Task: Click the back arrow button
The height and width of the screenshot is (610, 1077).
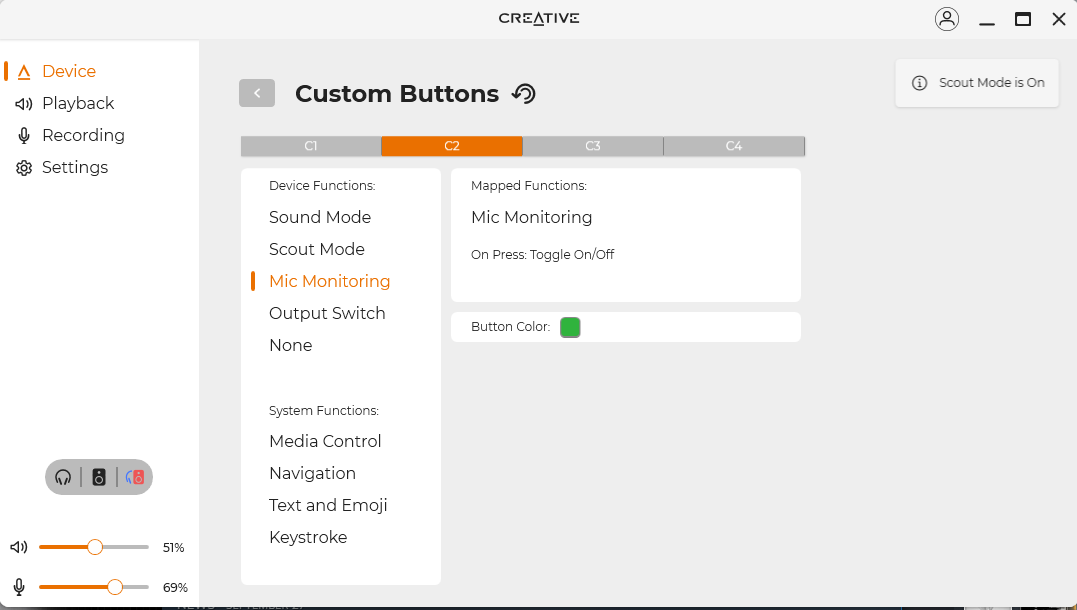Action: 257,93
